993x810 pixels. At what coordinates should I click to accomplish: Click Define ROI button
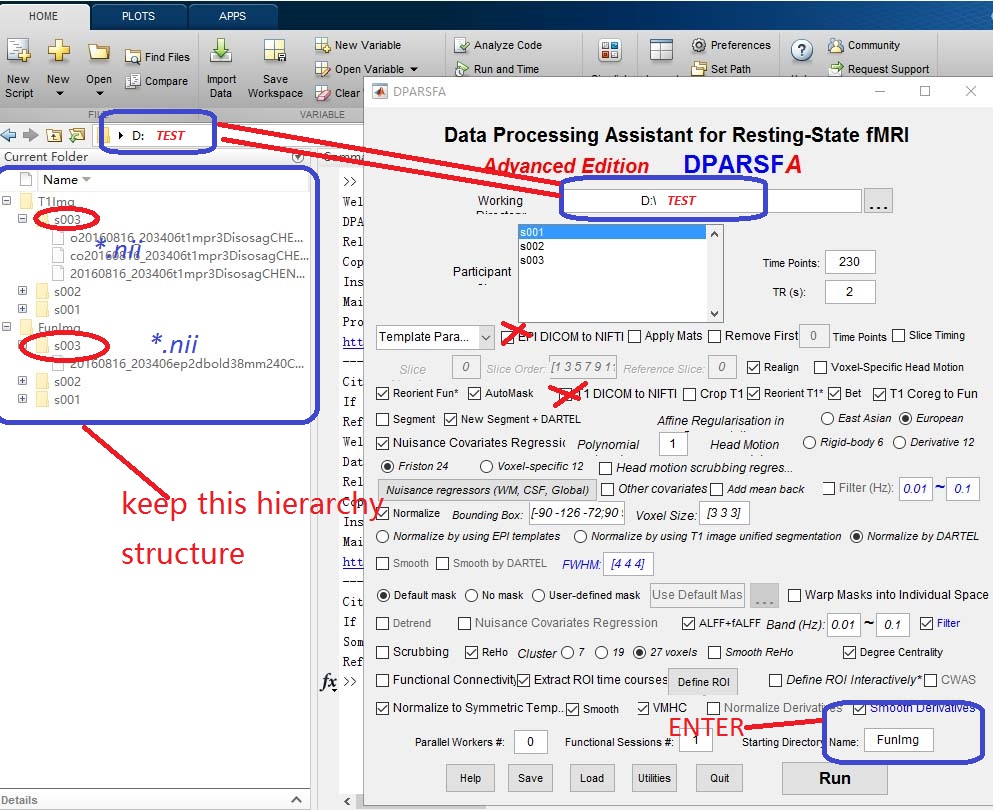[x=704, y=681]
